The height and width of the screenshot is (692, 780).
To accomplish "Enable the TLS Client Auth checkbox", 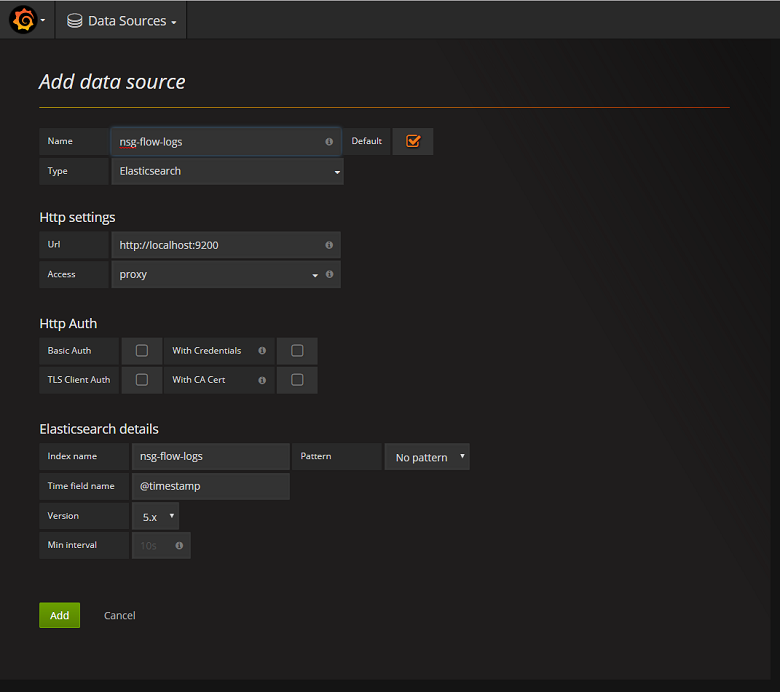I will [x=142, y=380].
